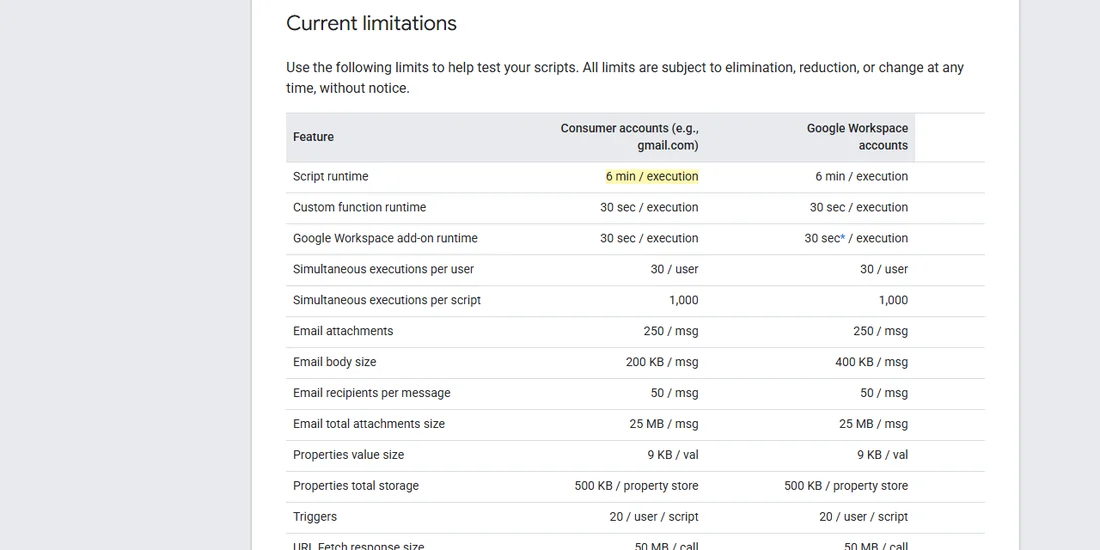Click the 'Properties value size' row label
Screen dimensions: 1100x550
point(349,455)
